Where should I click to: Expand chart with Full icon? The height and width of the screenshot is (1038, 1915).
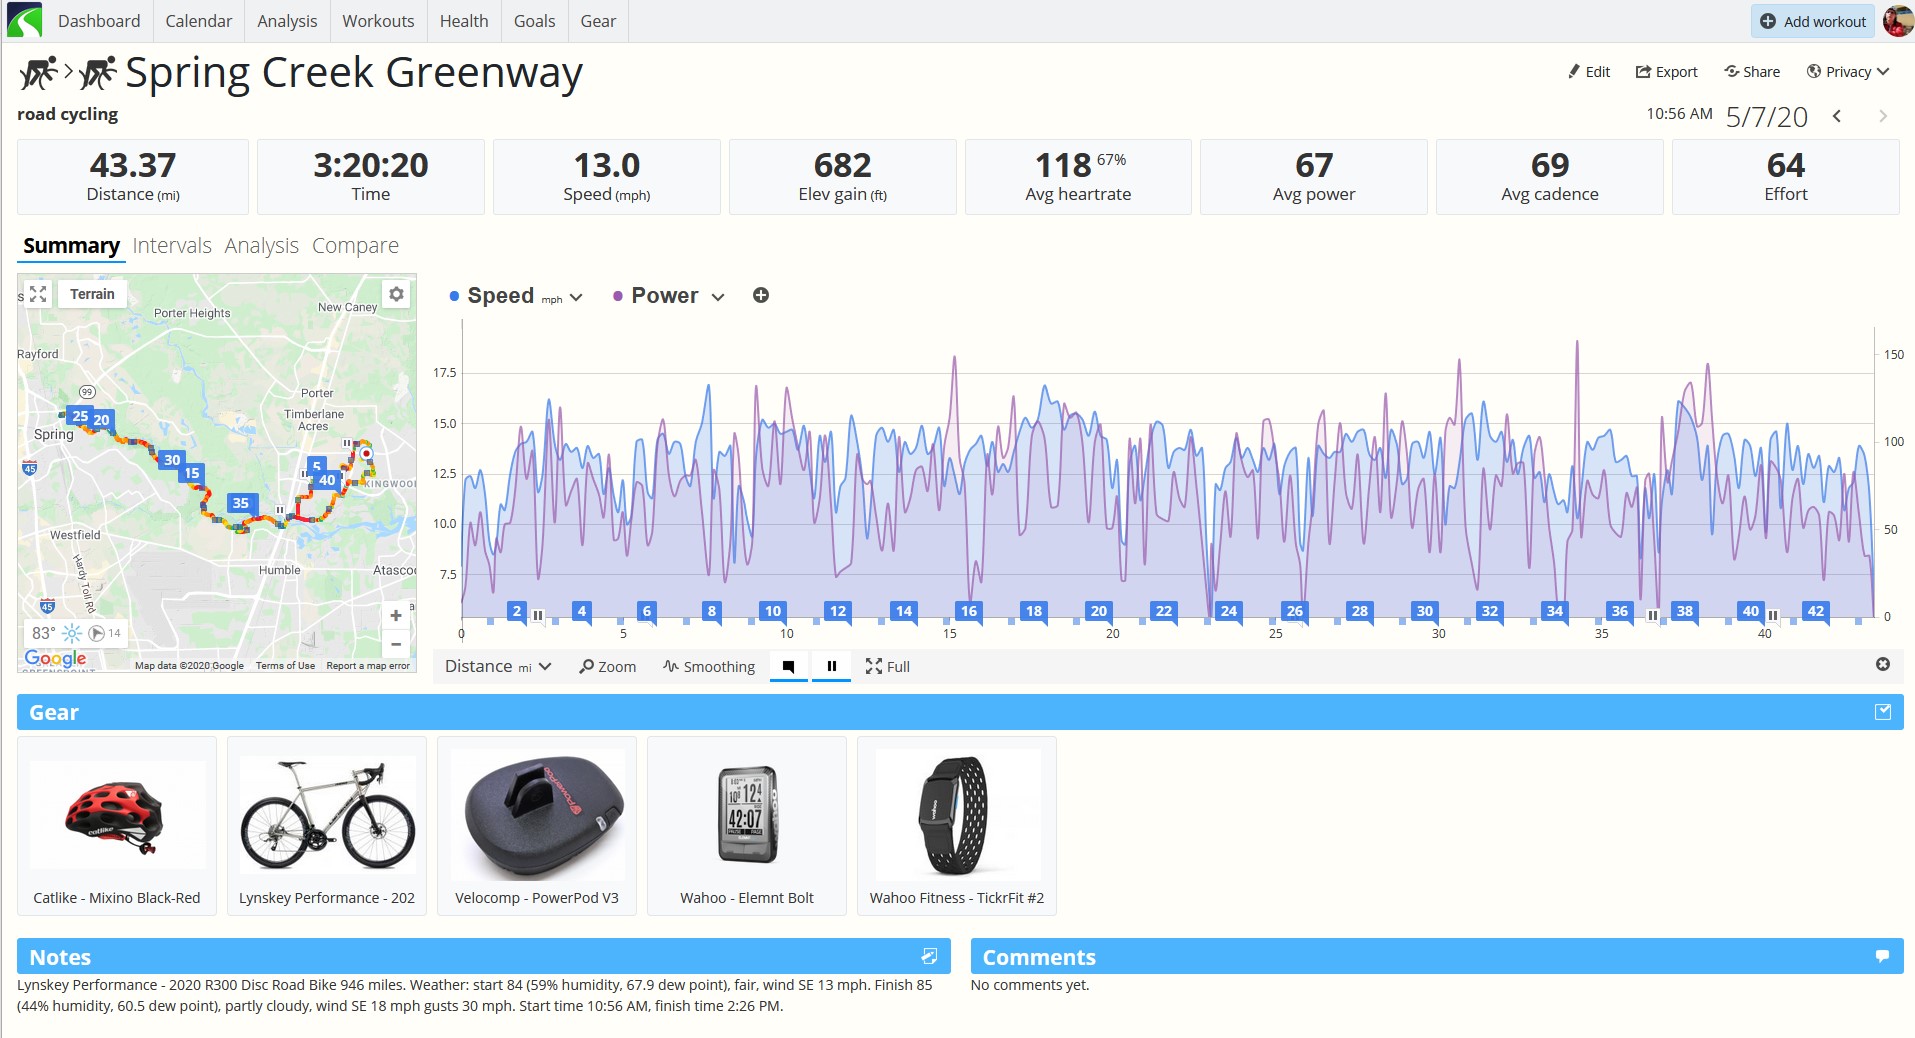point(888,666)
